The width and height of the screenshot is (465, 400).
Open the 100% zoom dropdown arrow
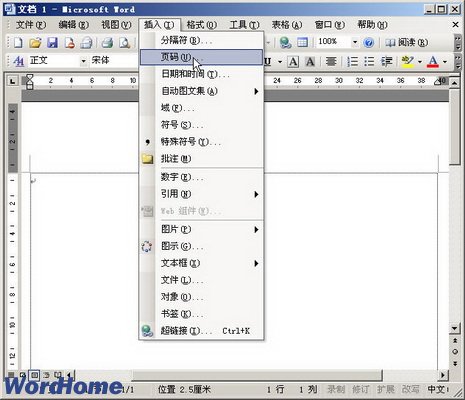pyautogui.click(x=355, y=42)
